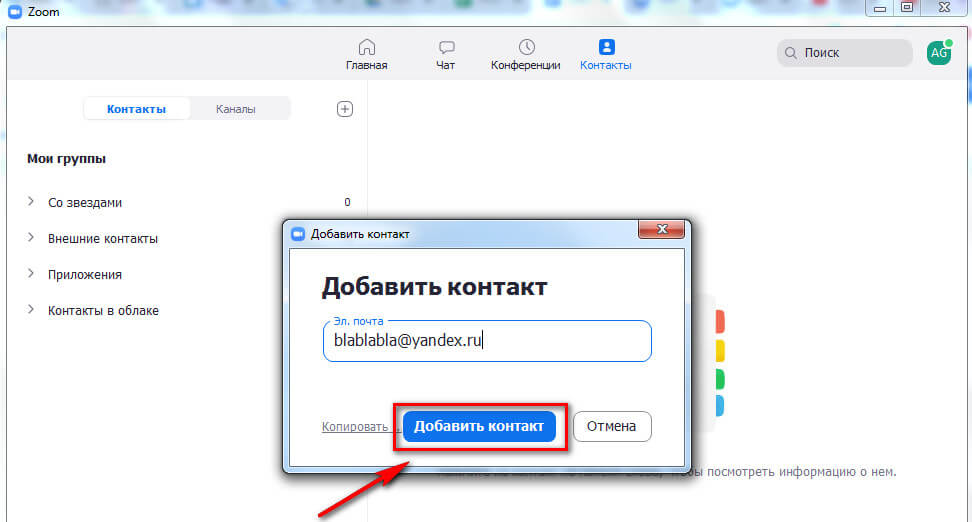The image size is (972, 522).
Task: Click the Zoom logo in title bar
Action: coord(15,12)
